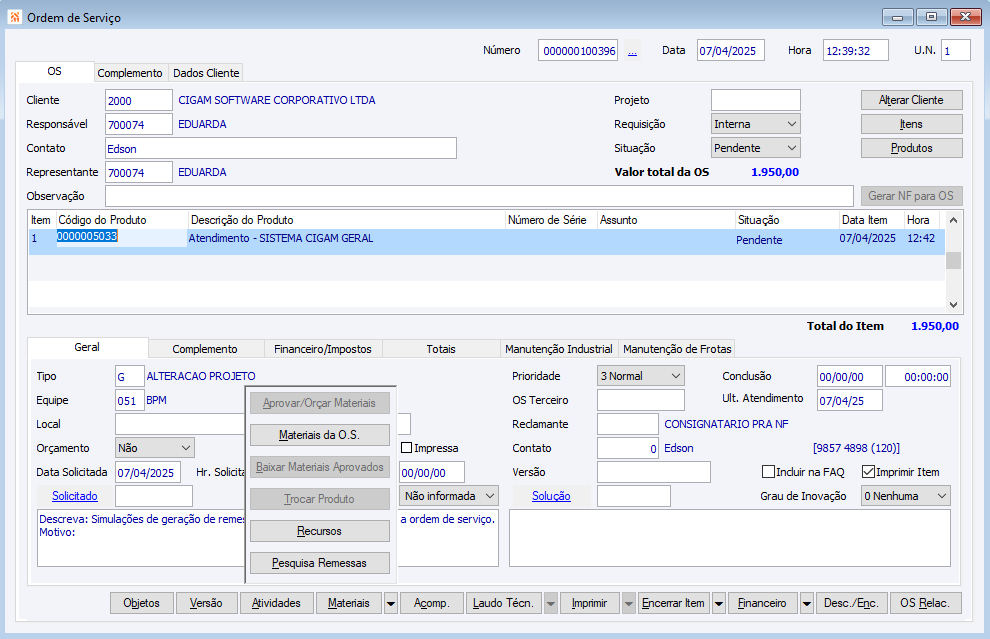The height and width of the screenshot is (639, 990).
Task: Switch to the Dados Cliente tab
Action: point(206,73)
